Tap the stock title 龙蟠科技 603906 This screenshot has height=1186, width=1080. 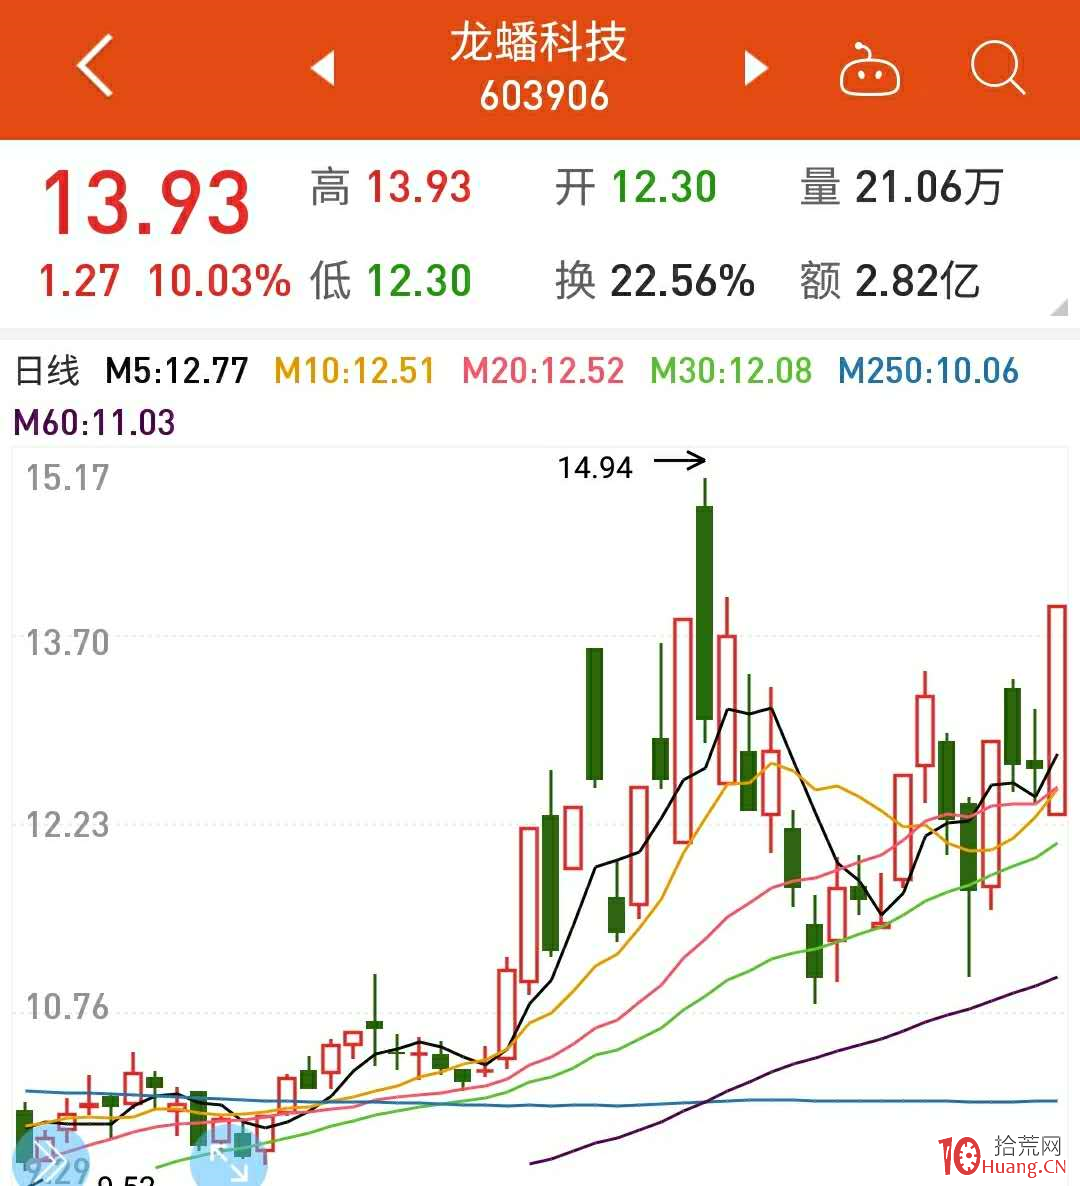(x=540, y=68)
